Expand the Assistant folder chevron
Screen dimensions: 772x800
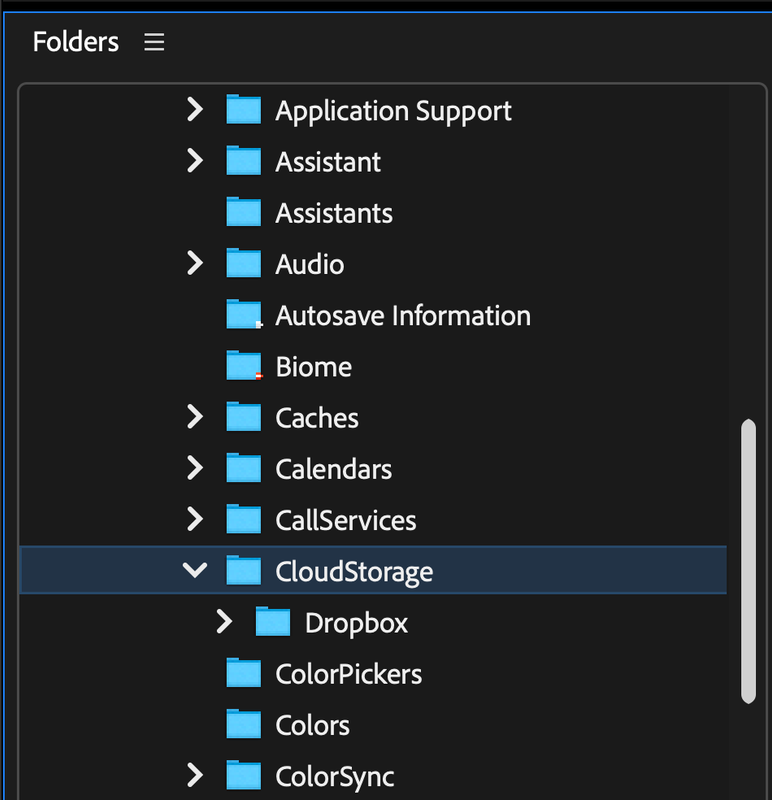pos(195,161)
